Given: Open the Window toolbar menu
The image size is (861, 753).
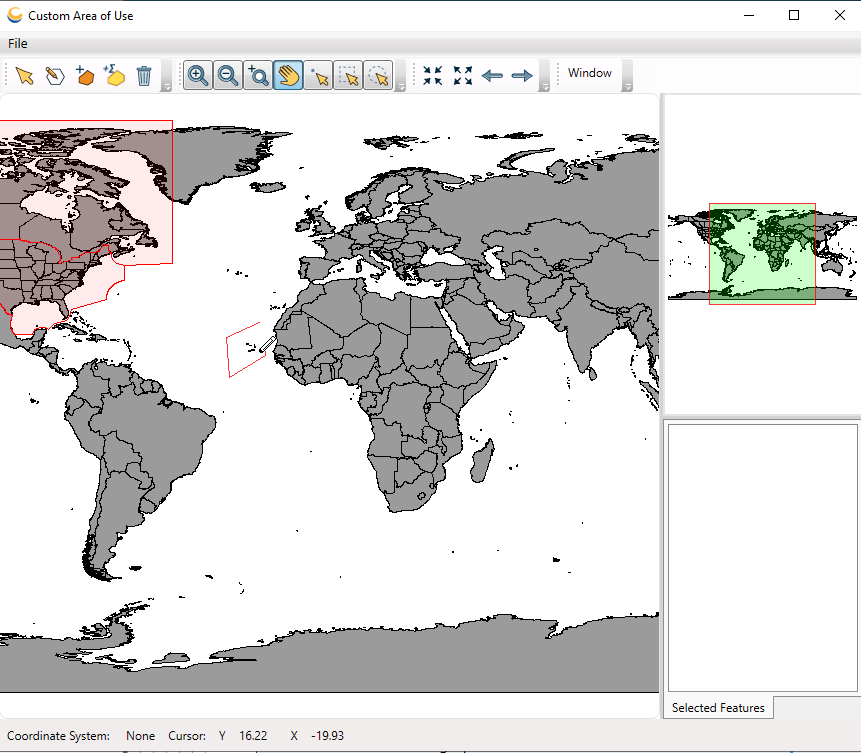Looking at the screenshot, I should click(x=589, y=73).
